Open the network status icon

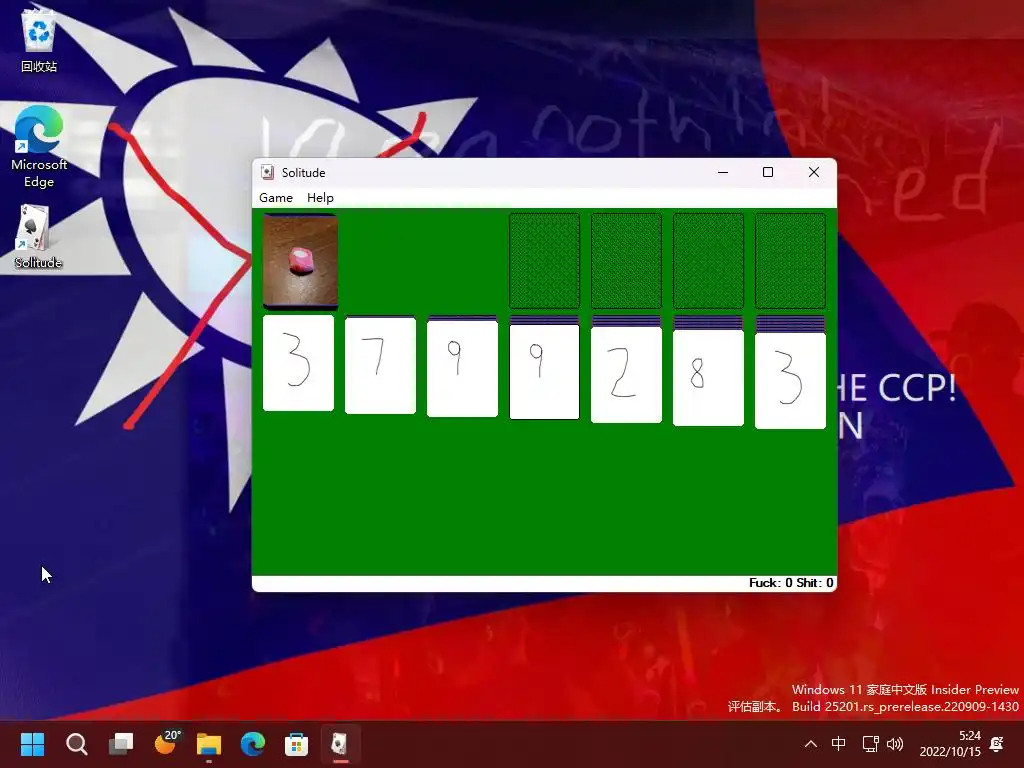pos(870,744)
